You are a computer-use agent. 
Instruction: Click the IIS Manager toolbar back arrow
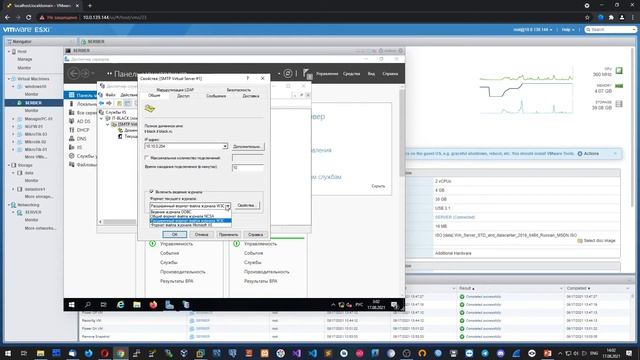[x=102, y=103]
